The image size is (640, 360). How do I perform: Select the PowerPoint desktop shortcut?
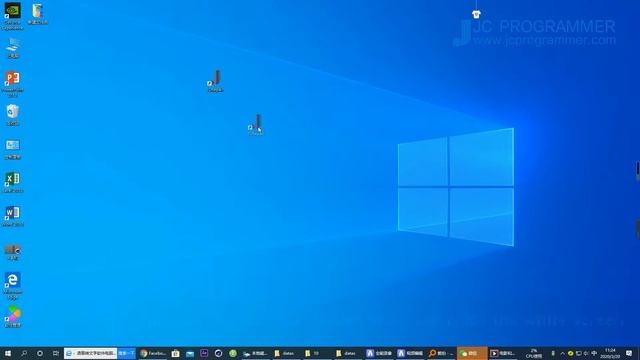click(x=12, y=84)
